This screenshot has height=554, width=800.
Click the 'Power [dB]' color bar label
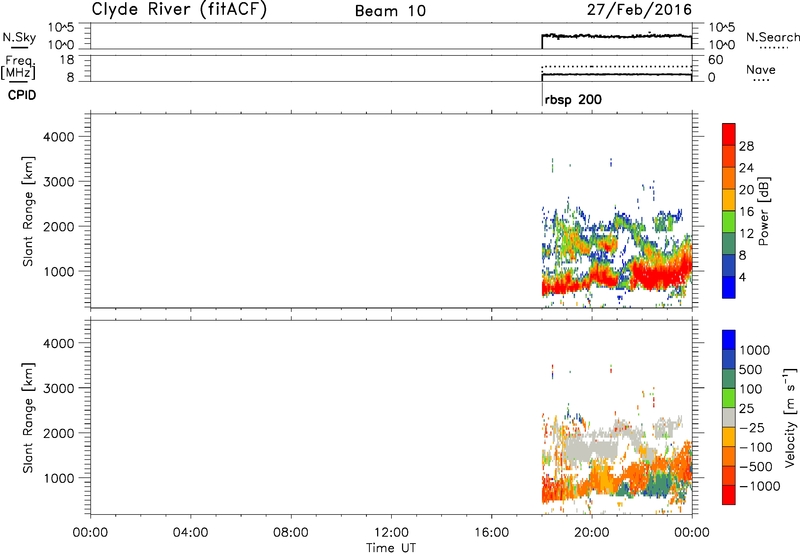(763, 211)
